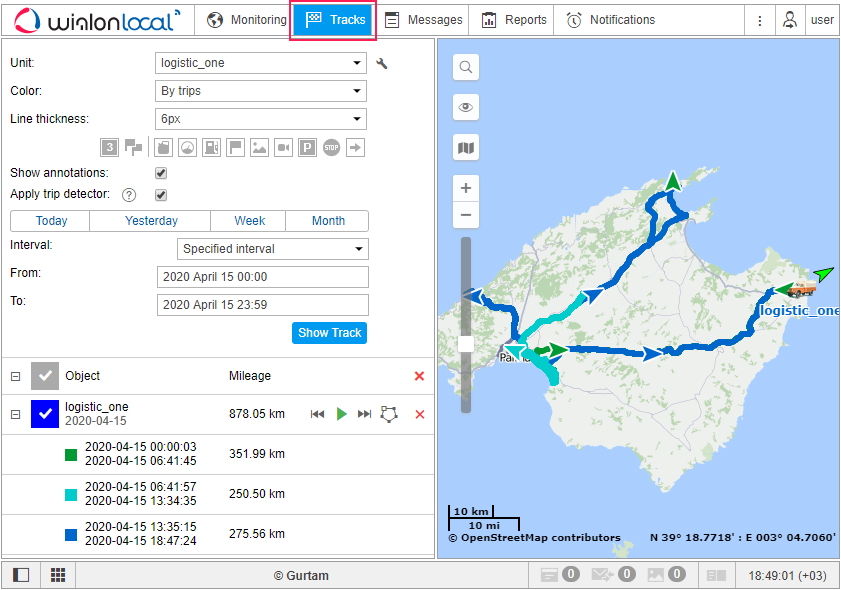This screenshot has width=841, height=590.
Task: Choose the Week interval button
Action: (248, 221)
